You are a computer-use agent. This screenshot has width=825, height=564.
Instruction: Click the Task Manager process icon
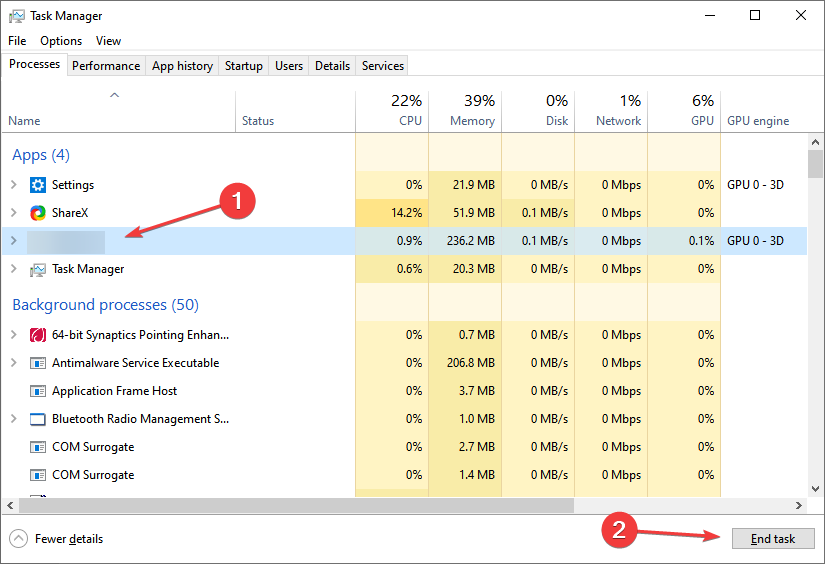[38, 269]
